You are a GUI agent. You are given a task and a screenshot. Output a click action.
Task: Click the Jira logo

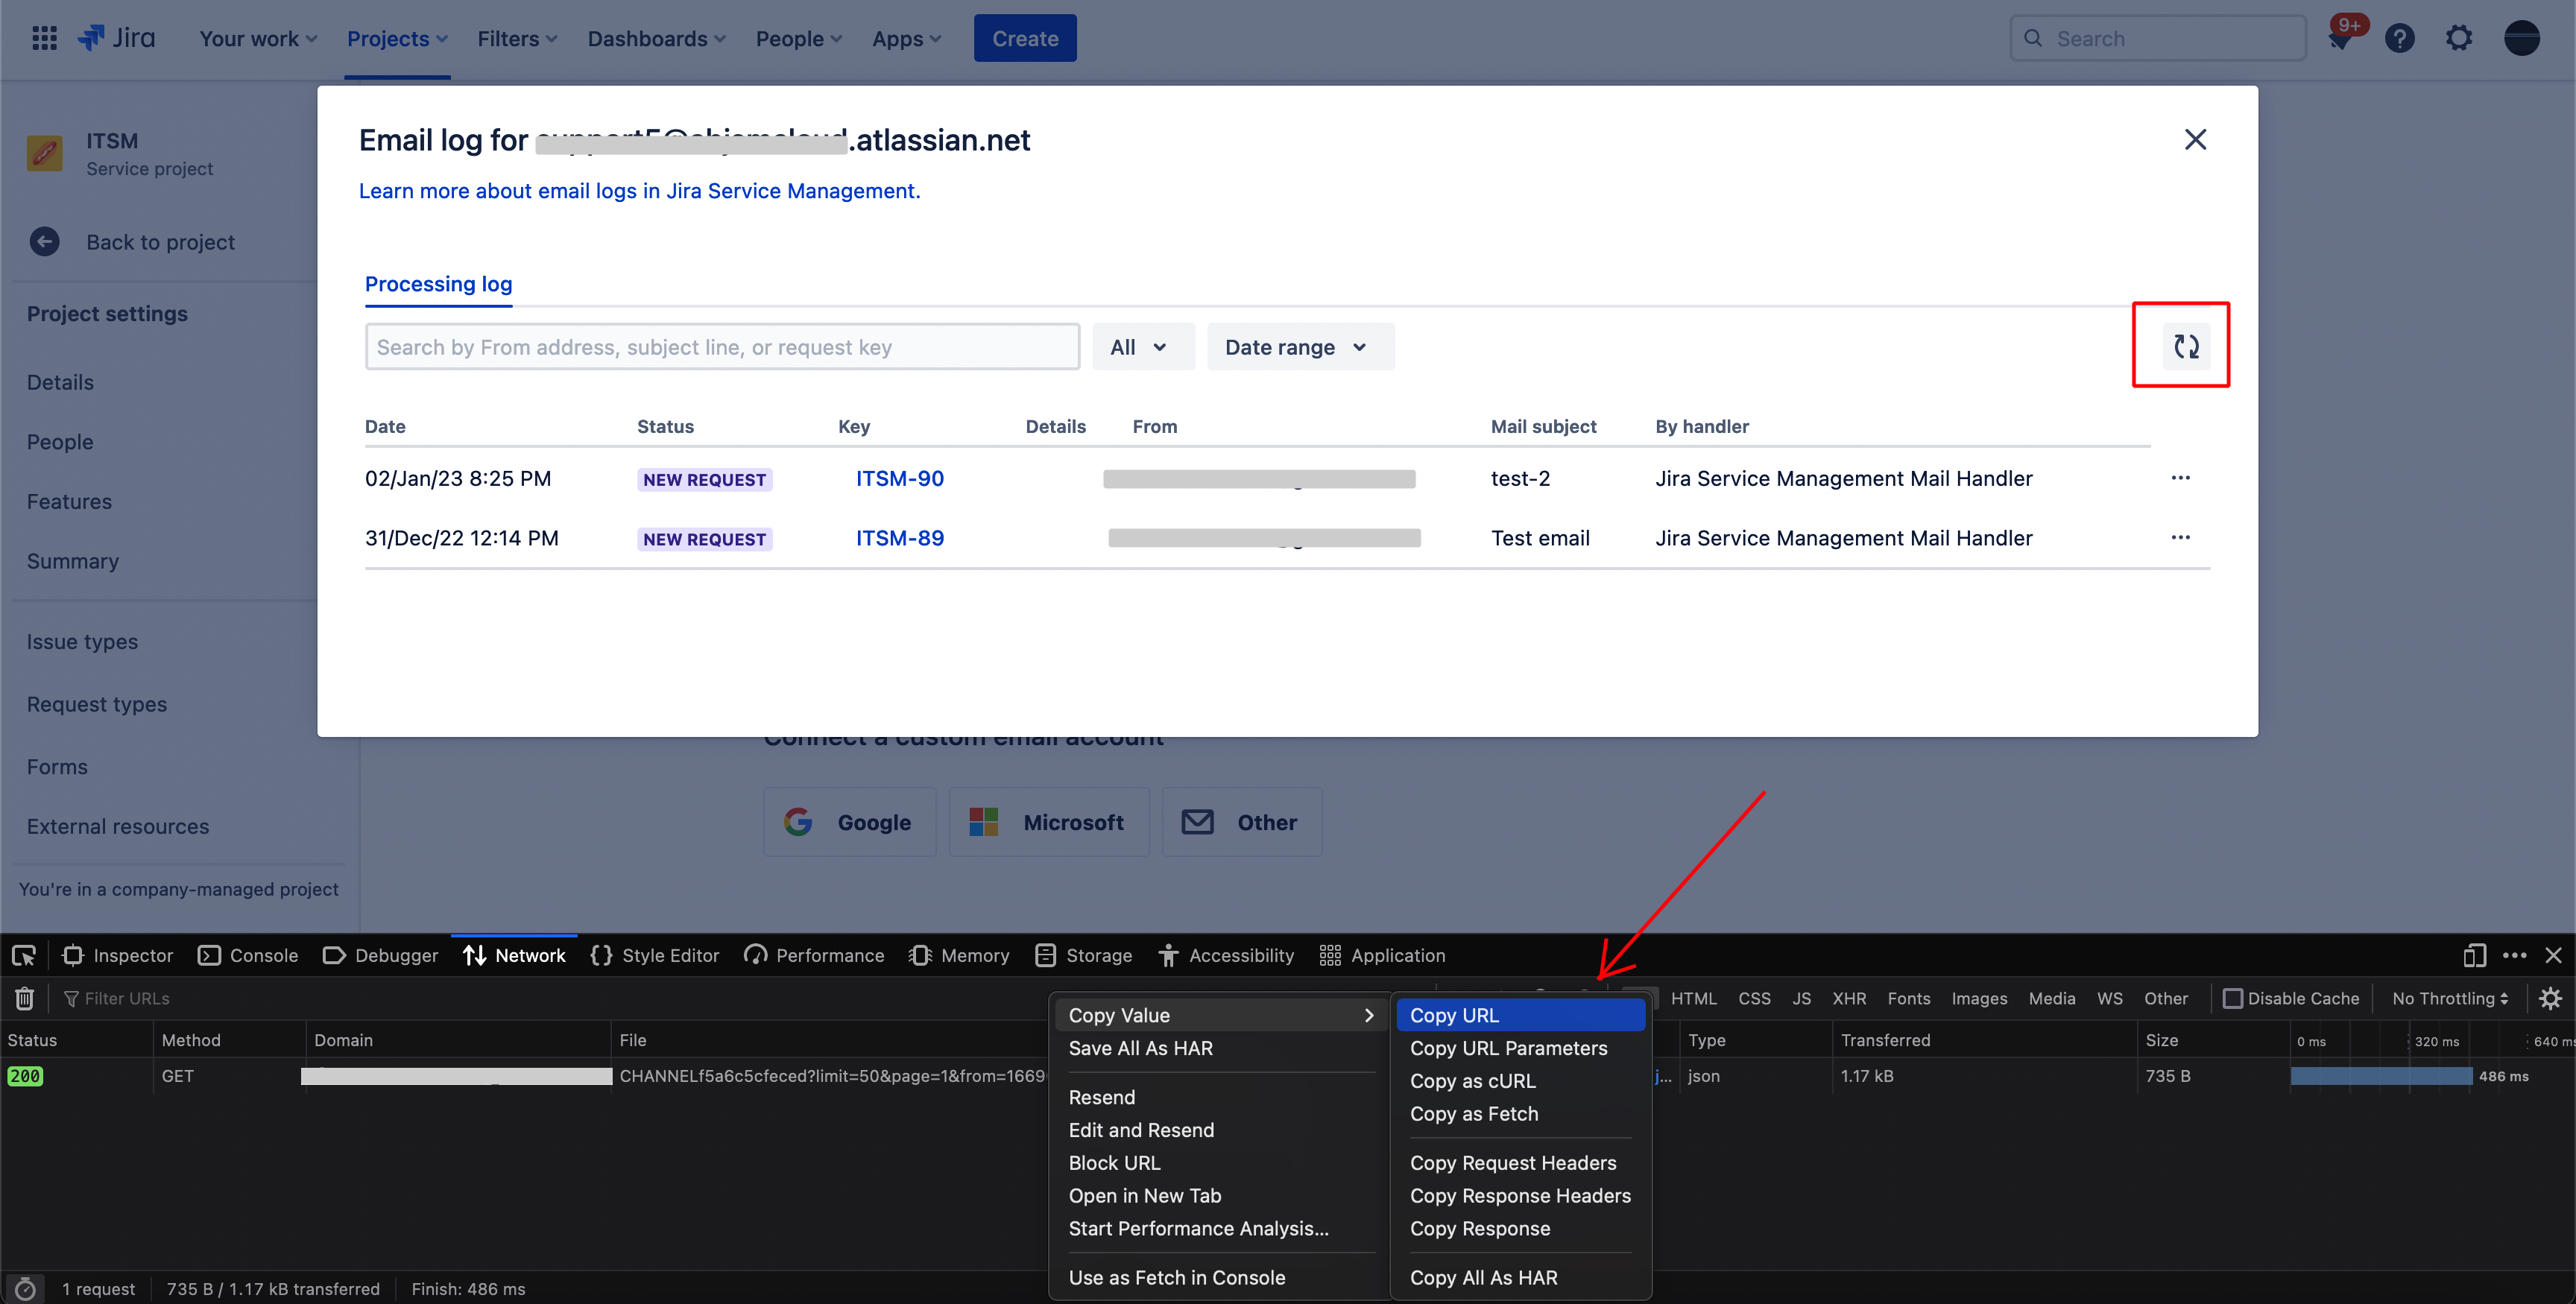[116, 38]
